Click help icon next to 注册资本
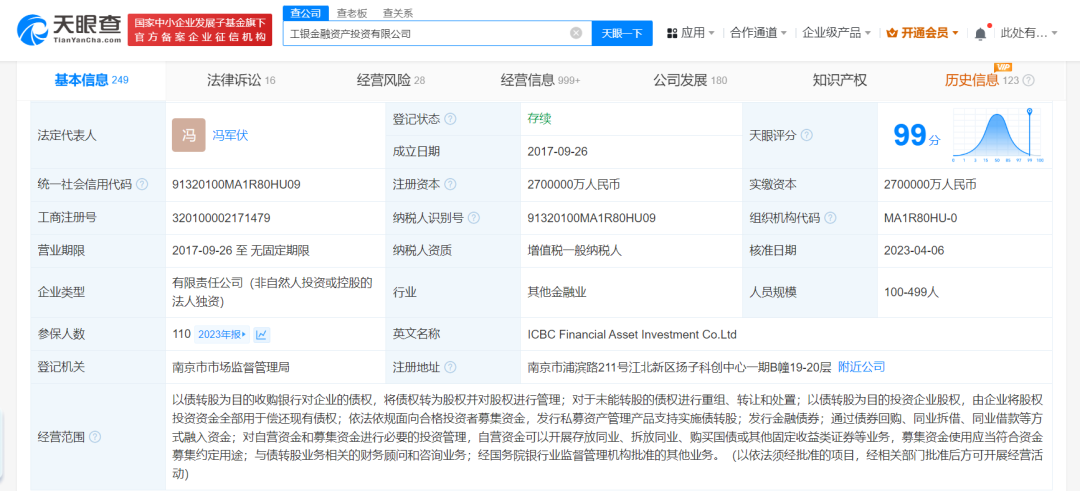 pyautogui.click(x=450, y=185)
